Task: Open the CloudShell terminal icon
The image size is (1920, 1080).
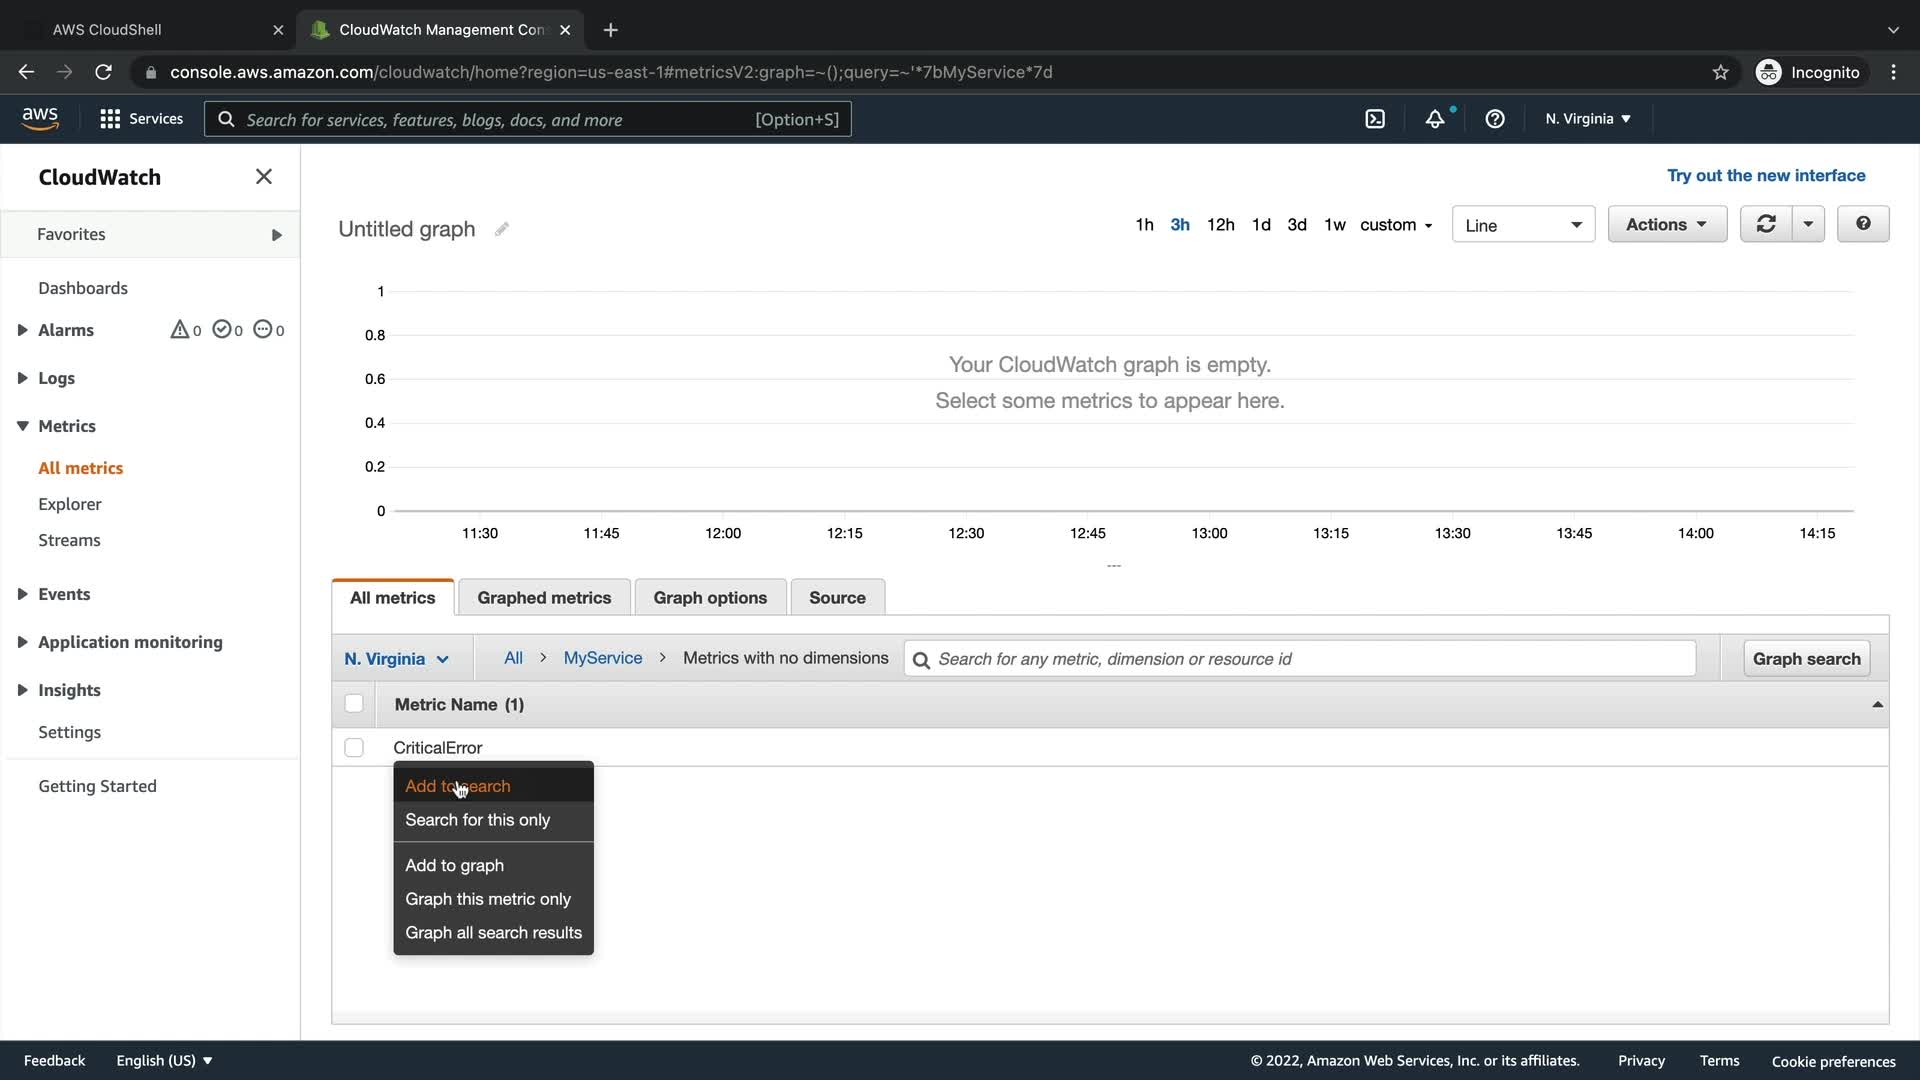Action: pyautogui.click(x=1375, y=119)
